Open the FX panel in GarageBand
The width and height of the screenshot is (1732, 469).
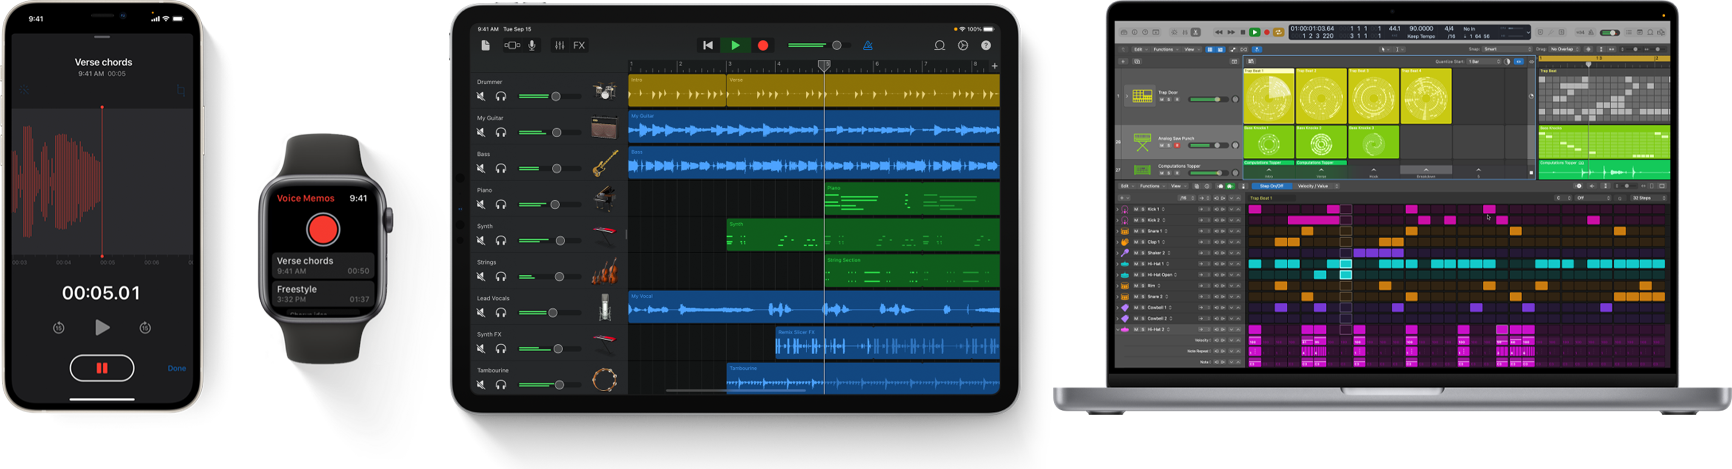(579, 45)
